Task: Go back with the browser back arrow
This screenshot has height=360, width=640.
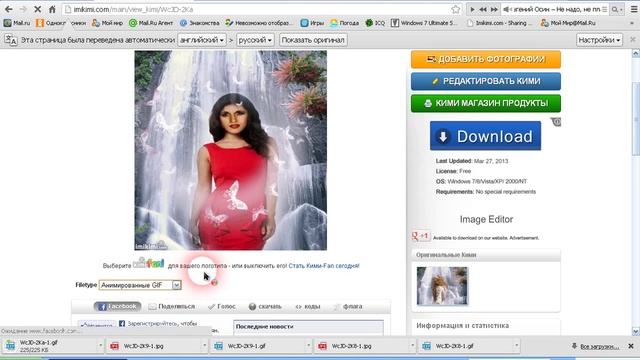Action: (x=9, y=9)
